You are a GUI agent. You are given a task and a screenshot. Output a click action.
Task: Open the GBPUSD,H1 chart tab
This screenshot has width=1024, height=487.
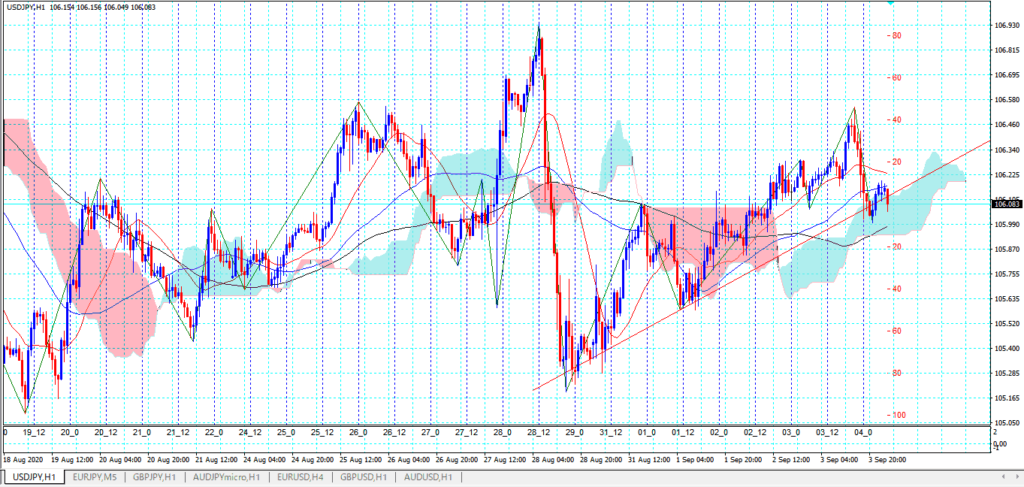pos(365,478)
